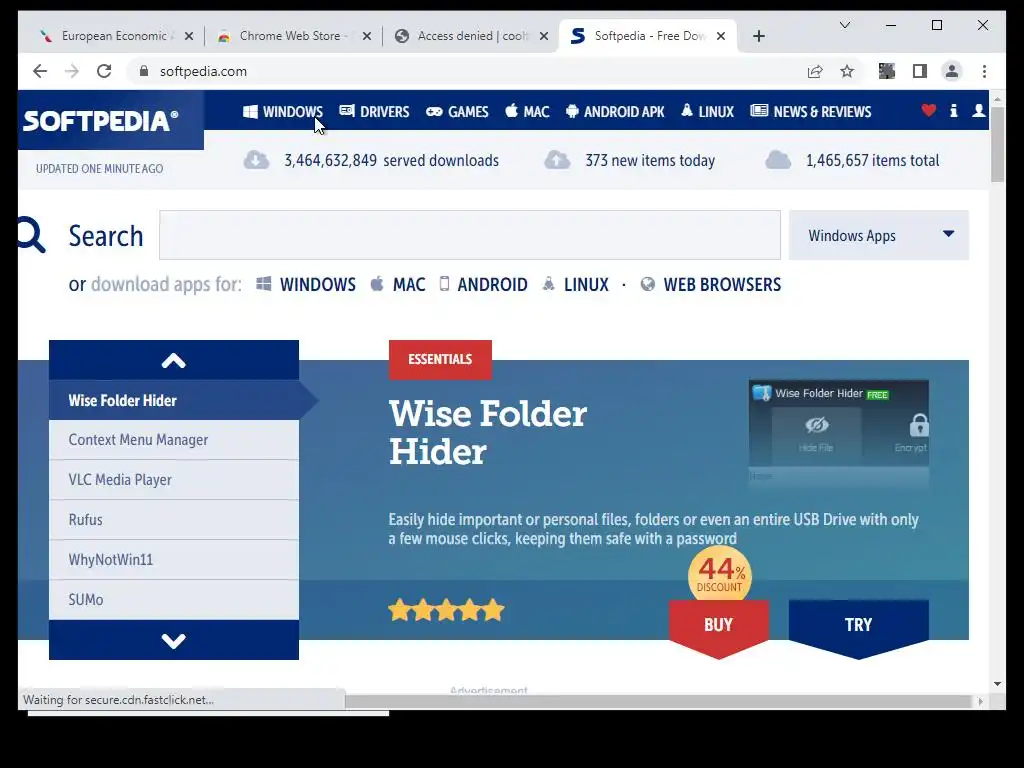Open MAC in top navigation bar
Viewport: 1024px width, 768px height.
click(527, 112)
